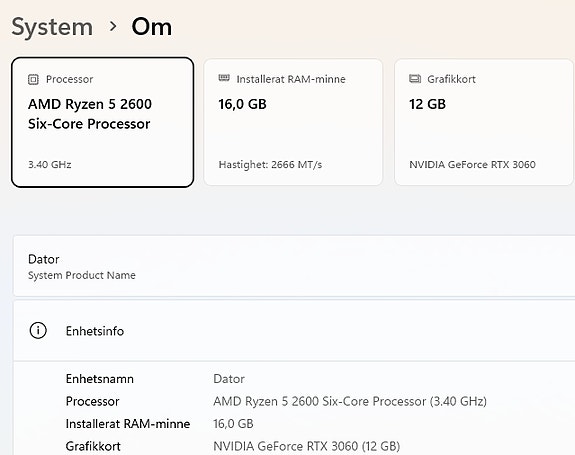Click Installerat RAM-minne label in list
Screen dimensions: 575x455
pyautogui.click(x=128, y=424)
